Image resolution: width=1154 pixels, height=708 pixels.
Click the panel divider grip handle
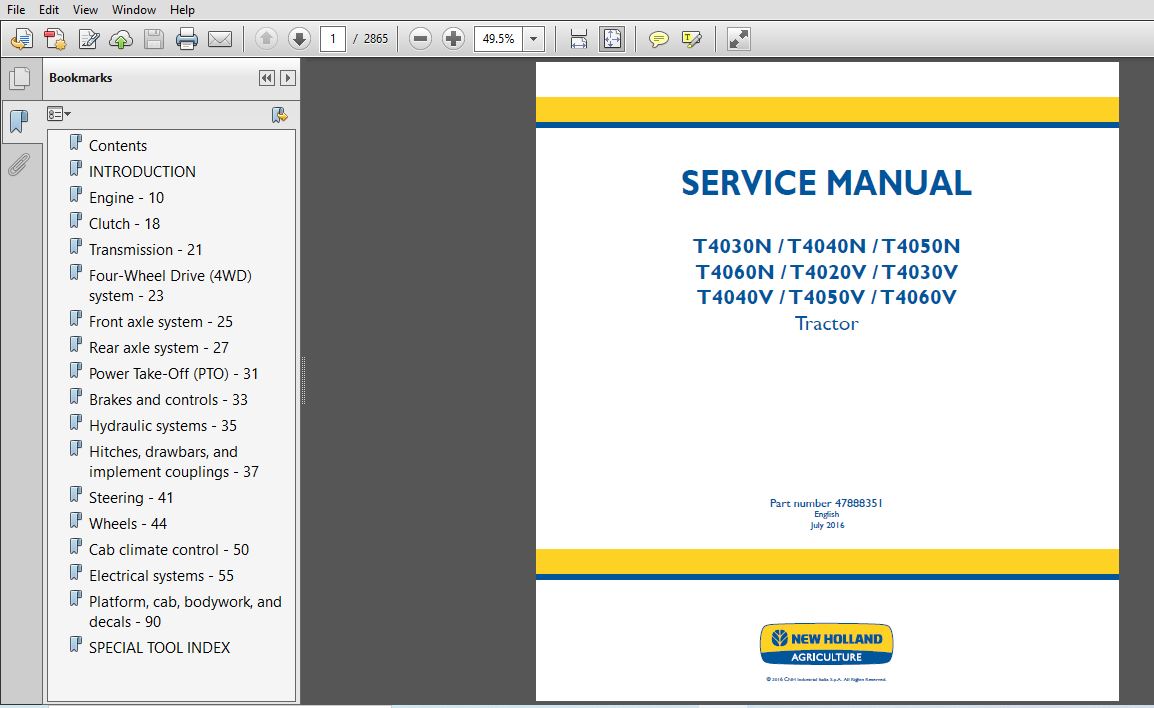click(303, 380)
